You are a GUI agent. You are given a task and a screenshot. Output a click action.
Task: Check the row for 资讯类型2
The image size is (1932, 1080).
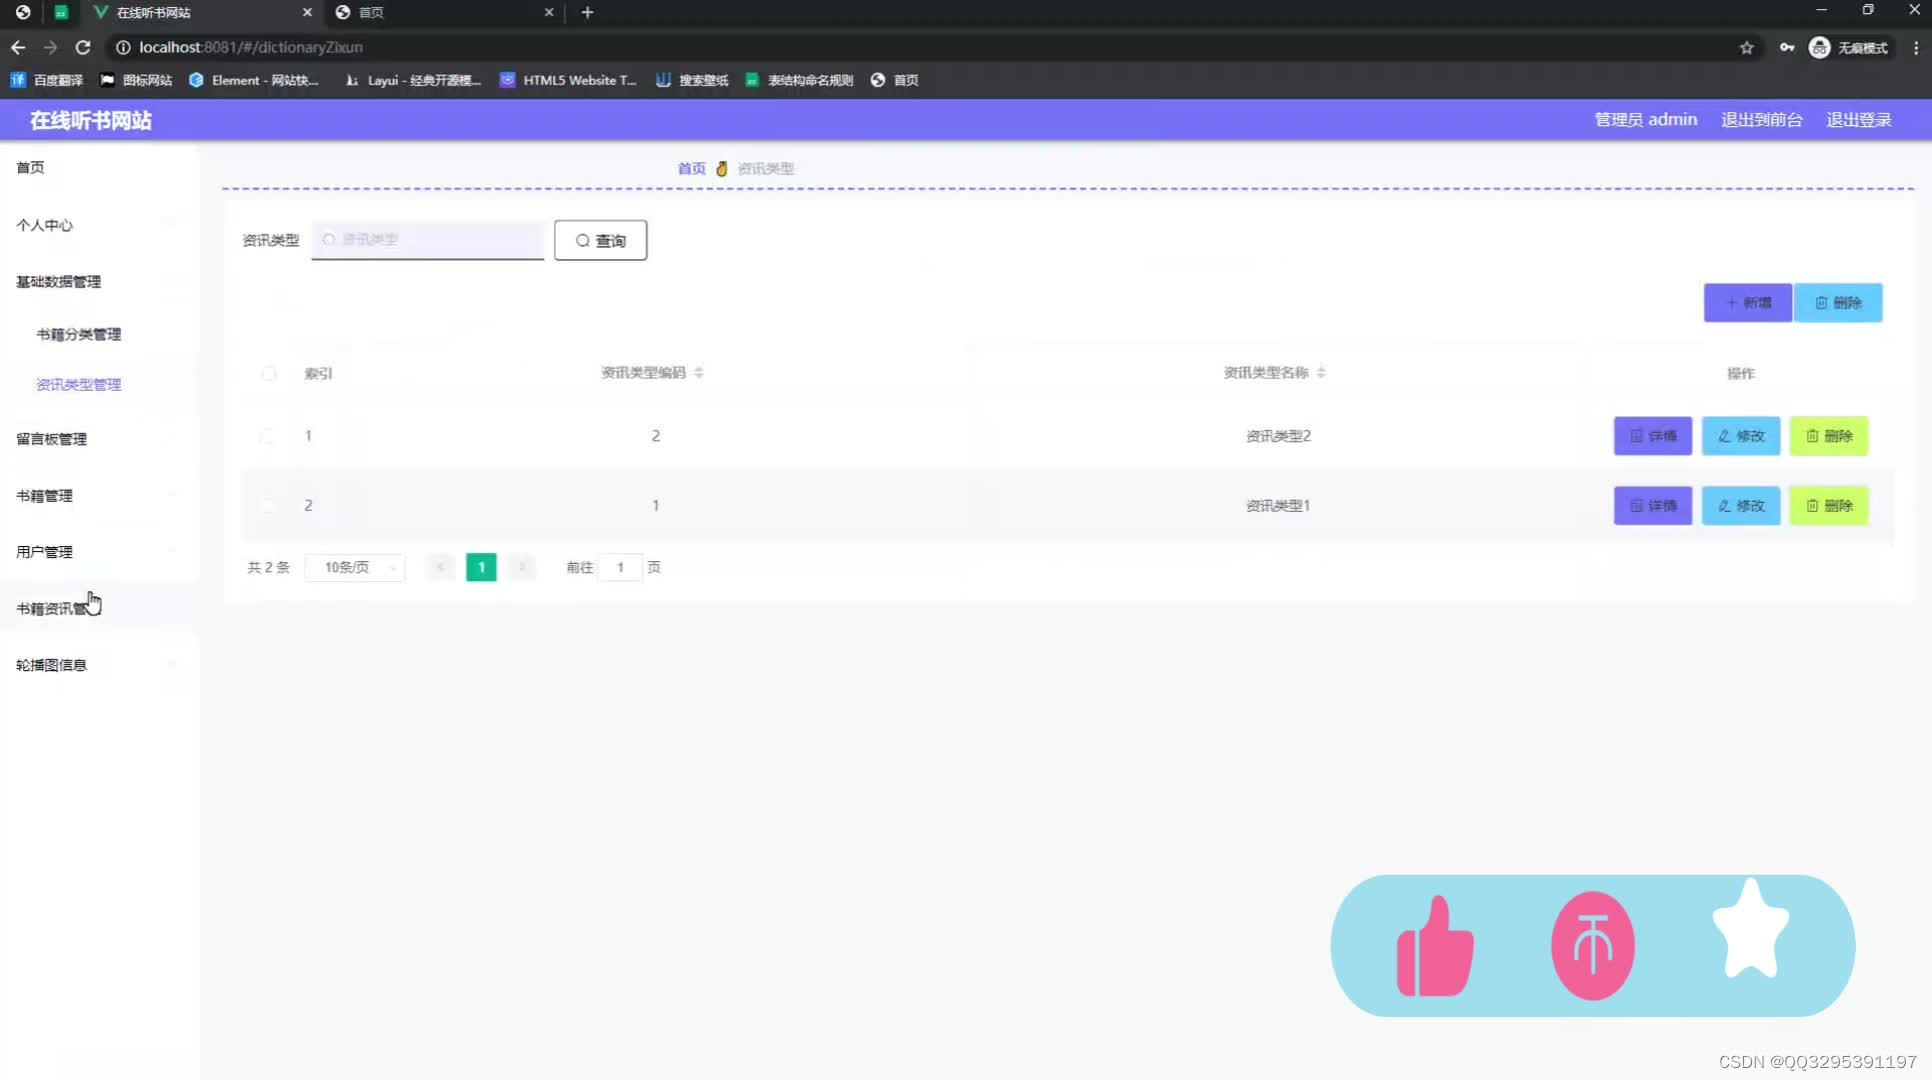point(266,436)
